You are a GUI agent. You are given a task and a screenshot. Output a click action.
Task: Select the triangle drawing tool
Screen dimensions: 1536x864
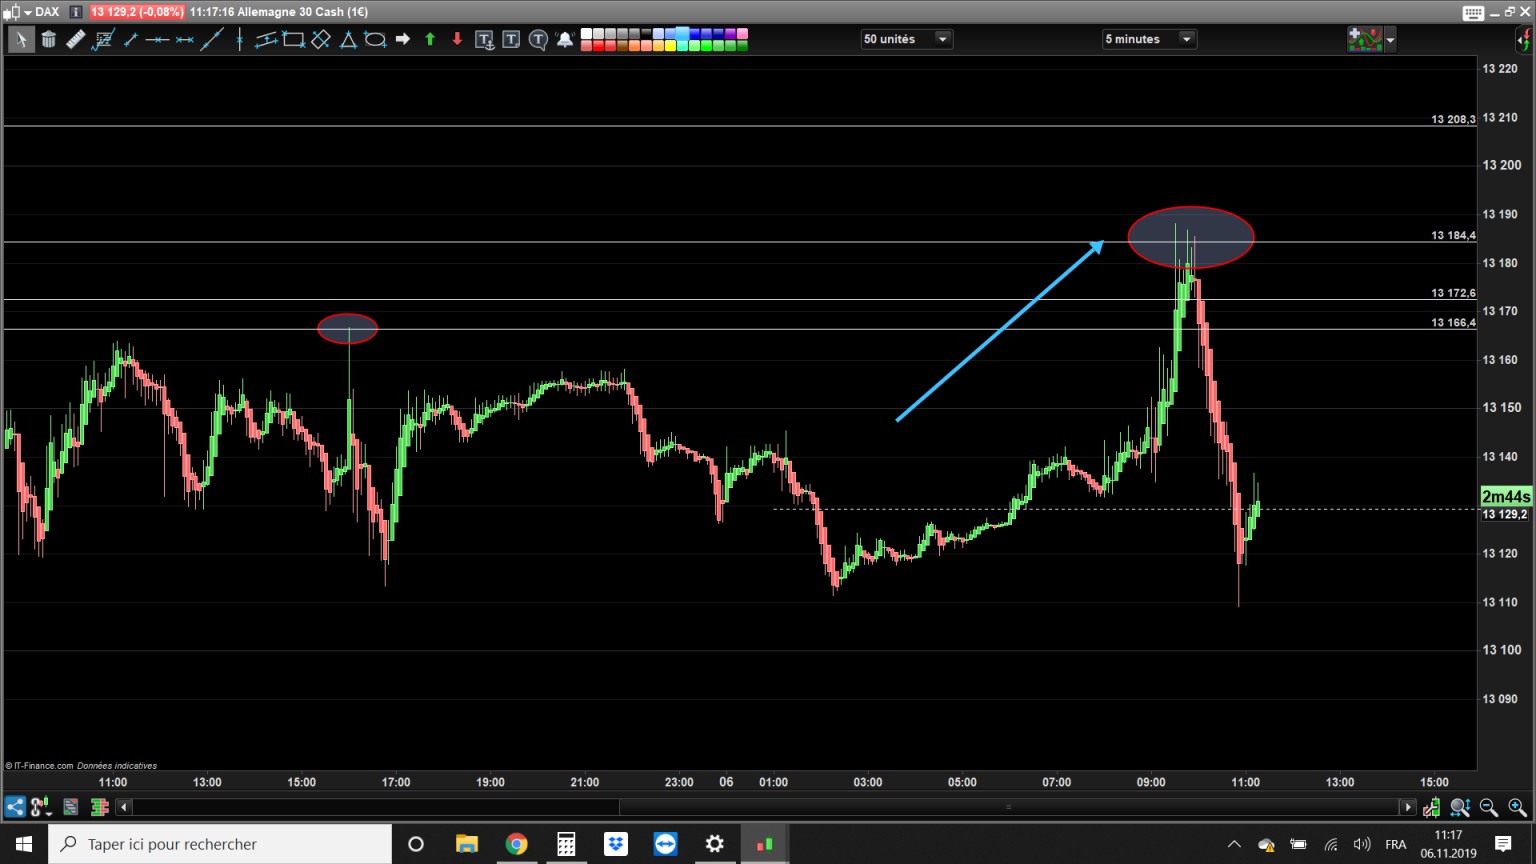pyautogui.click(x=348, y=39)
